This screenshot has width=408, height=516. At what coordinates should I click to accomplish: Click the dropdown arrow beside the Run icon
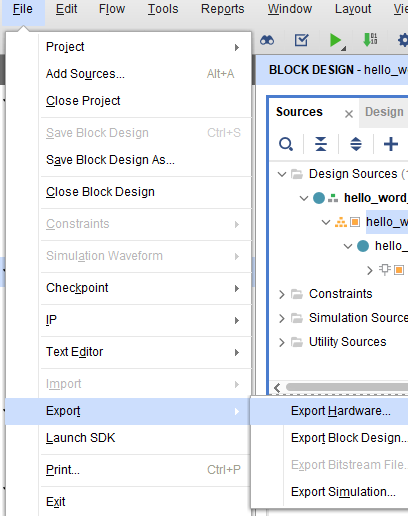[x=344, y=49]
